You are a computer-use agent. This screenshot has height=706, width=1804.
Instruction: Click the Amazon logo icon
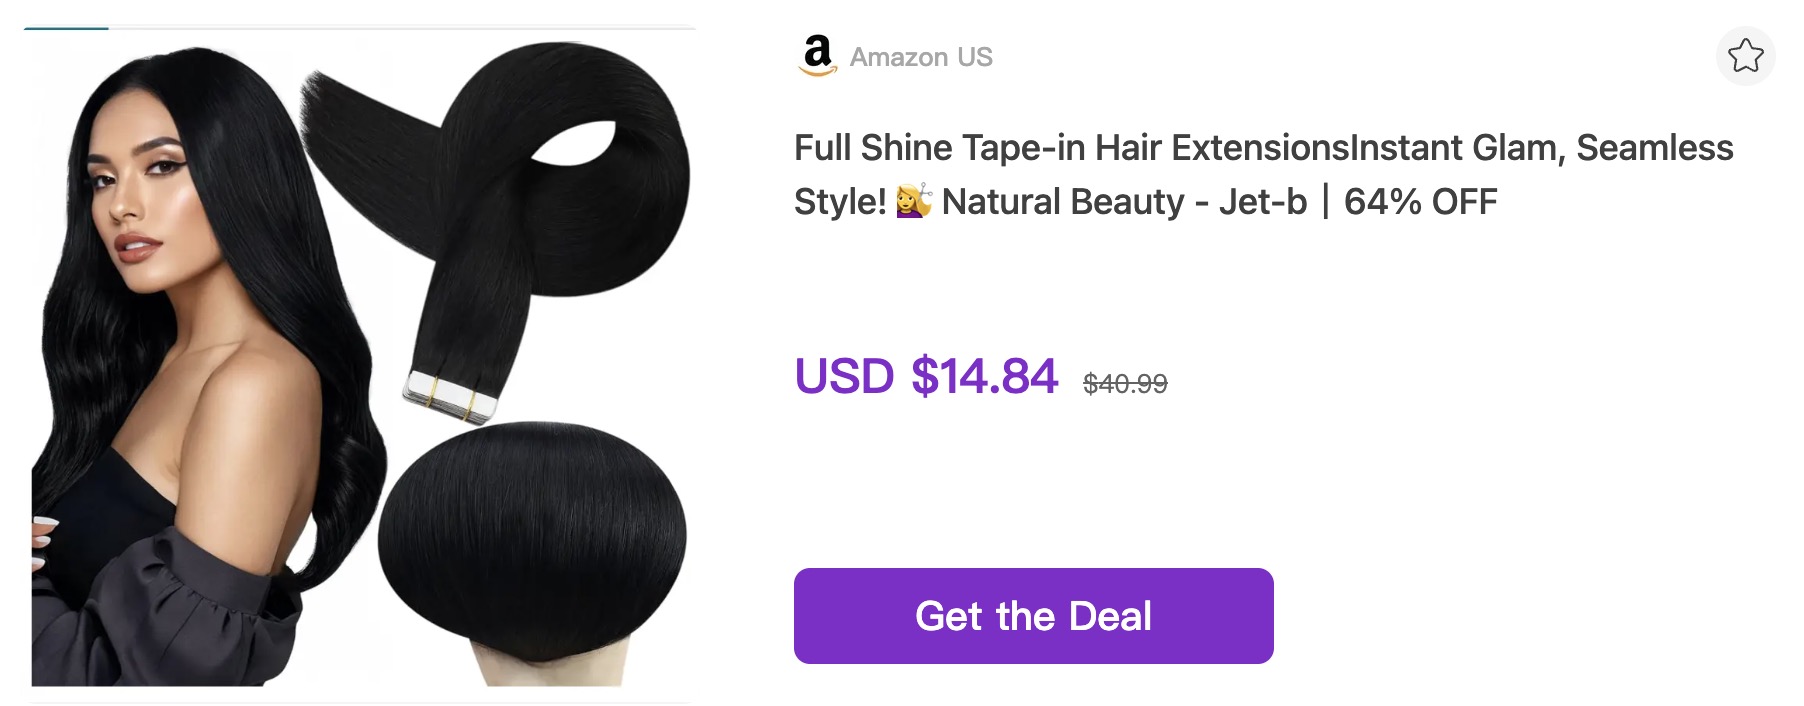[x=818, y=56]
